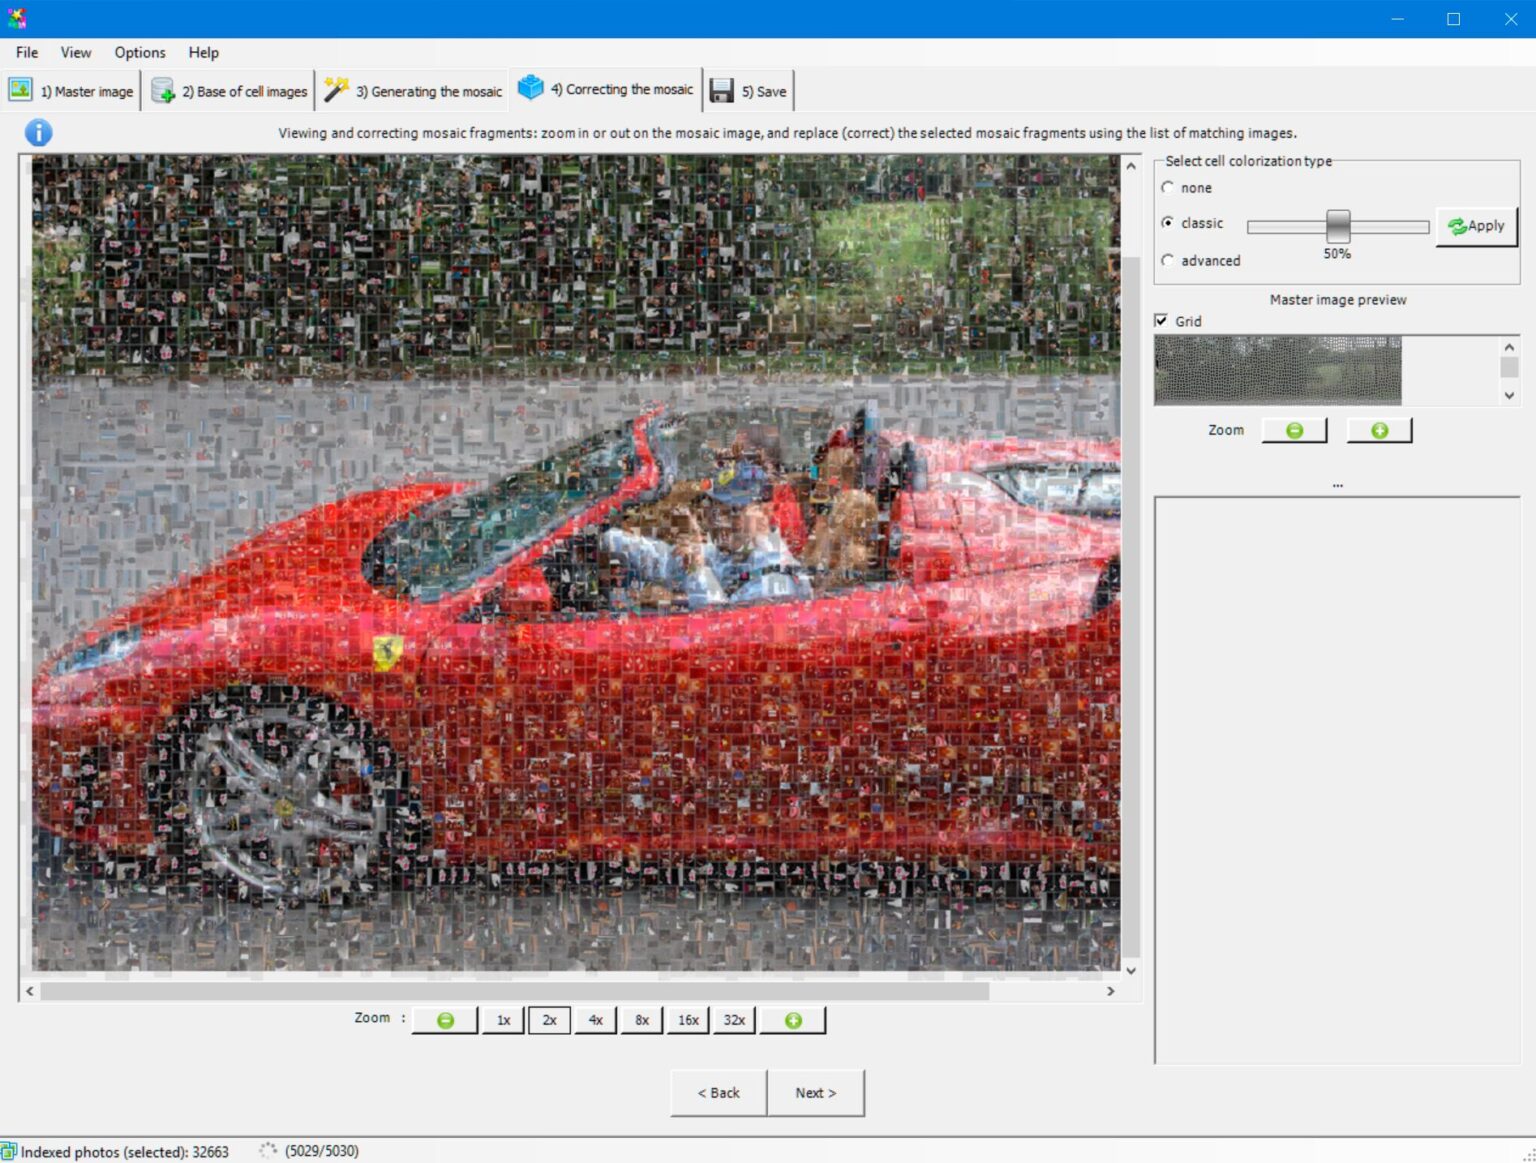Expand the "..." panel above the matches list

coord(1337,485)
